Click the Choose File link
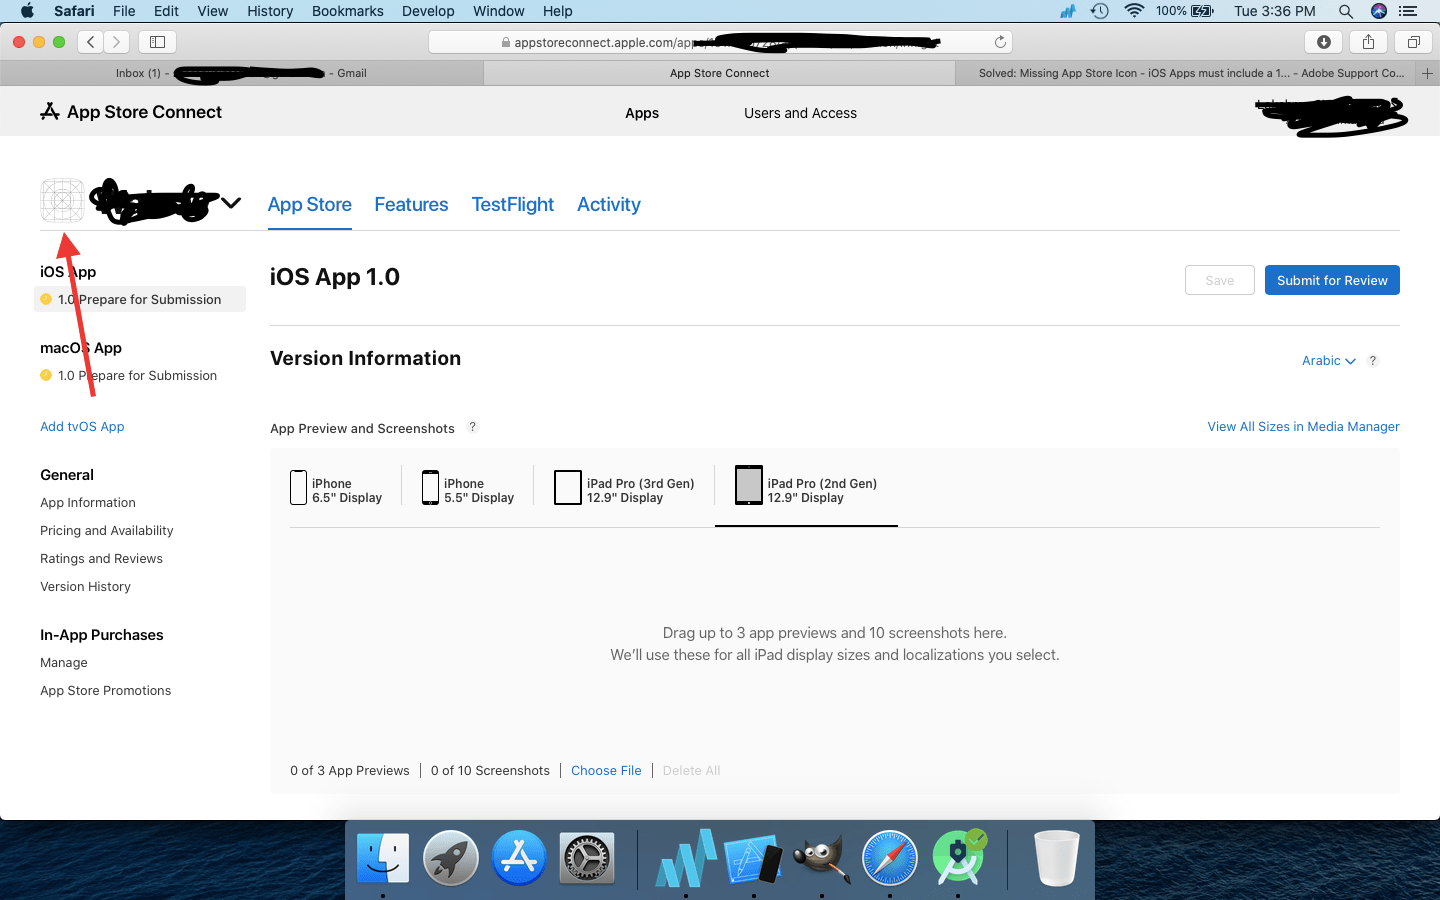This screenshot has width=1440, height=900. (606, 771)
